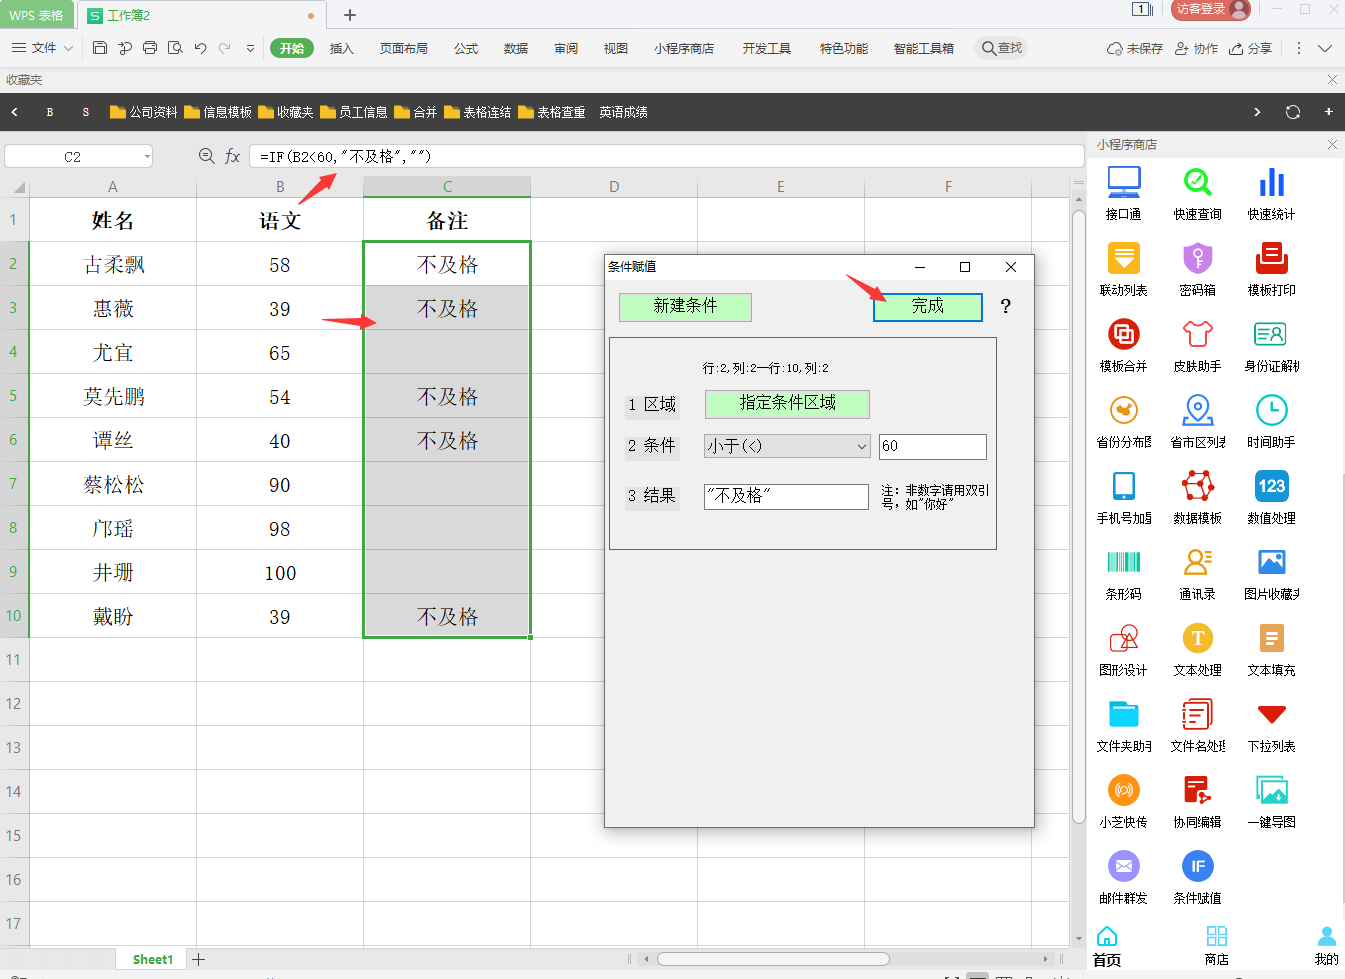The image size is (1345, 979).
Task: Open the 接口通 mini-app
Action: tap(1123, 193)
